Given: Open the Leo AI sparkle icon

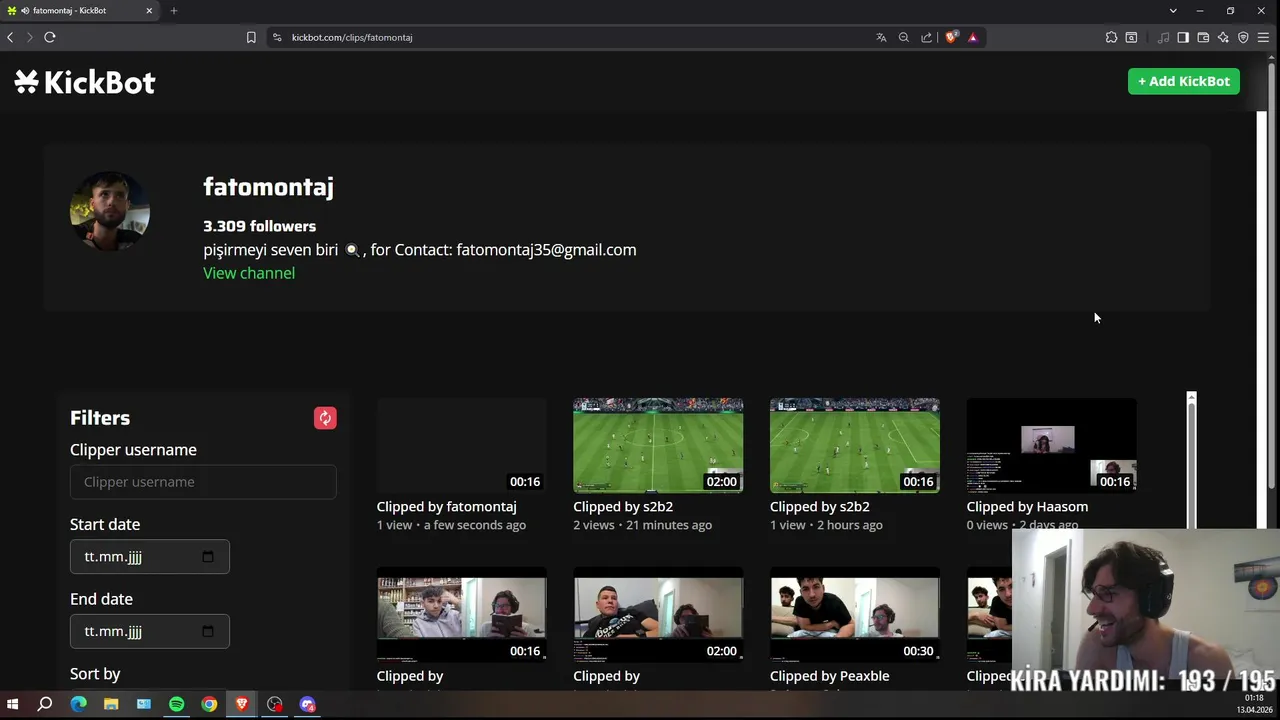Looking at the screenshot, I should pos(1223,37).
